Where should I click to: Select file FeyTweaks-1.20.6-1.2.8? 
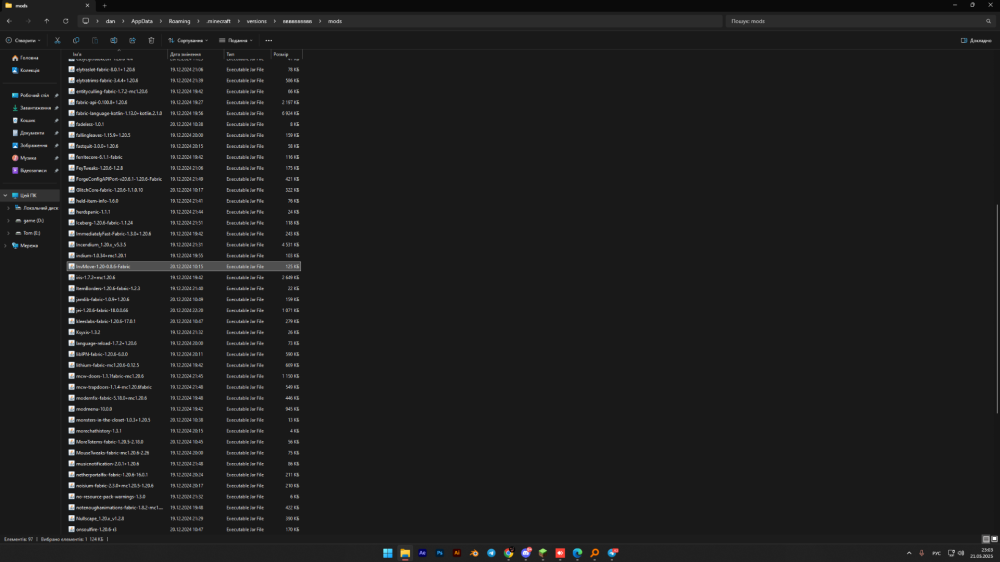click(184, 168)
